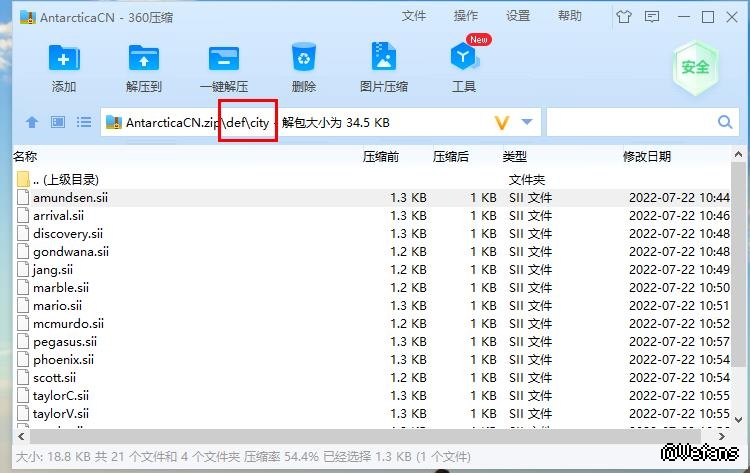Select the scott.sii file name
The height and width of the screenshot is (473, 750).
(x=55, y=378)
